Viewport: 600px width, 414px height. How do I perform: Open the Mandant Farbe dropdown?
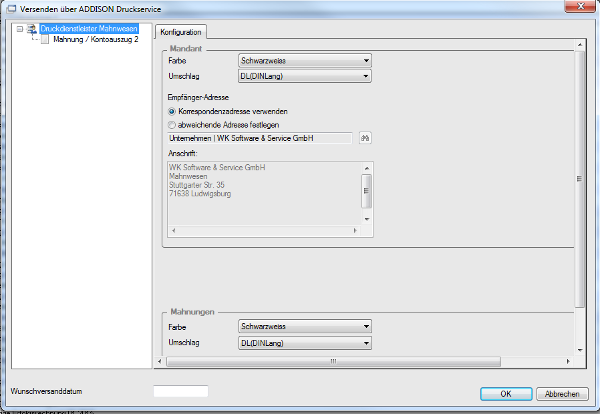pos(305,60)
